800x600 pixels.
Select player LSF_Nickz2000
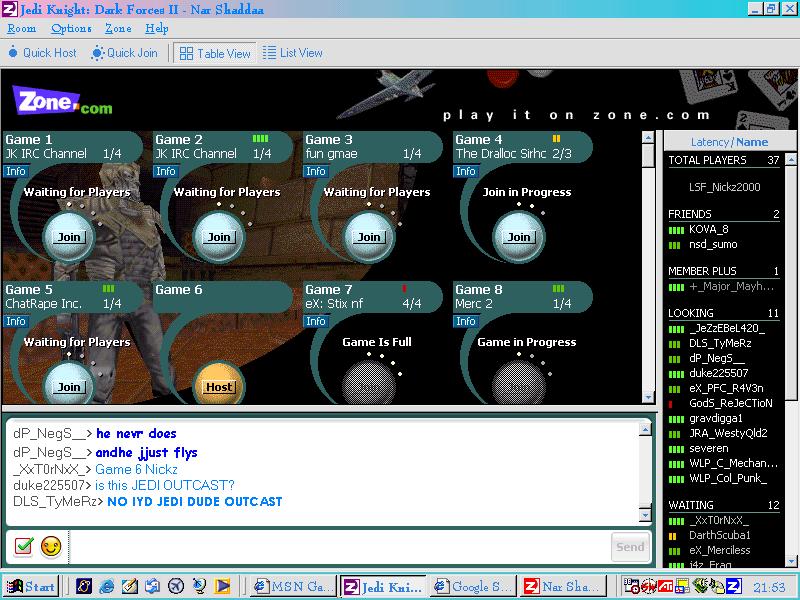pyautogui.click(x=723, y=187)
